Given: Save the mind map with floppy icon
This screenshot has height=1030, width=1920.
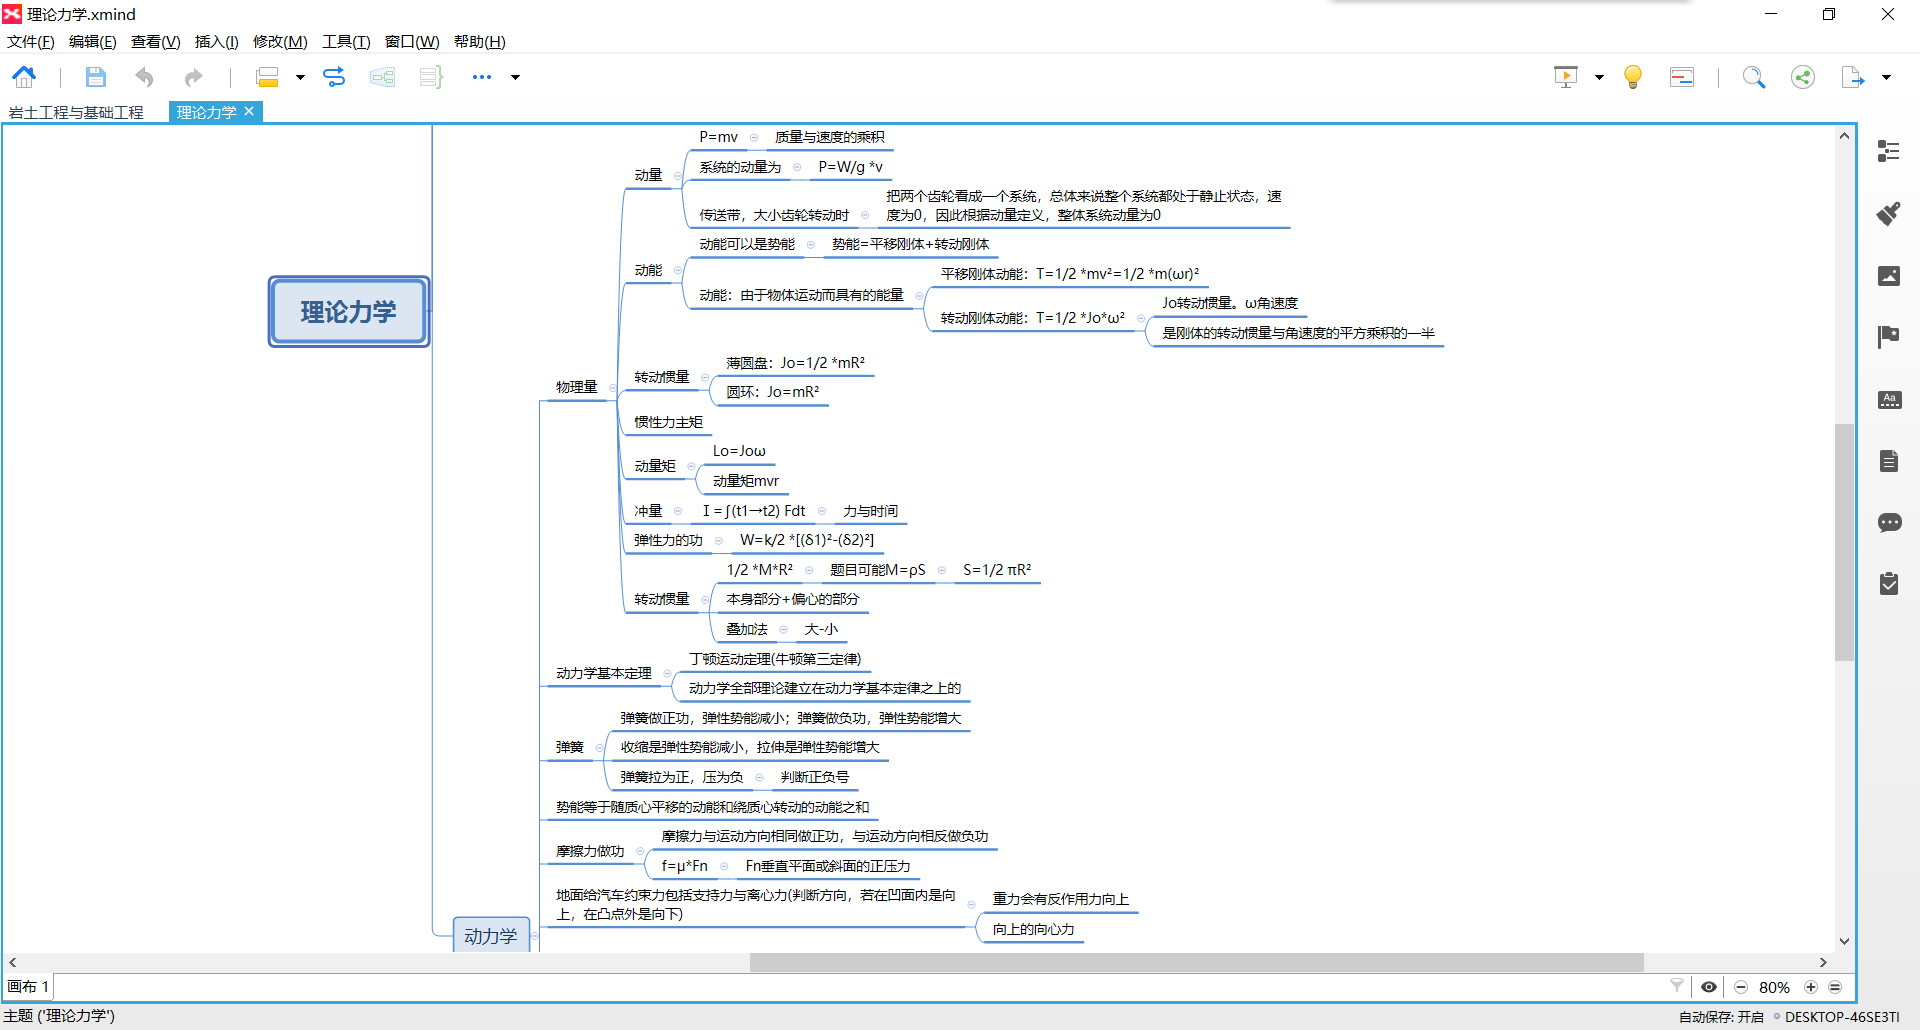Looking at the screenshot, I should point(95,77).
